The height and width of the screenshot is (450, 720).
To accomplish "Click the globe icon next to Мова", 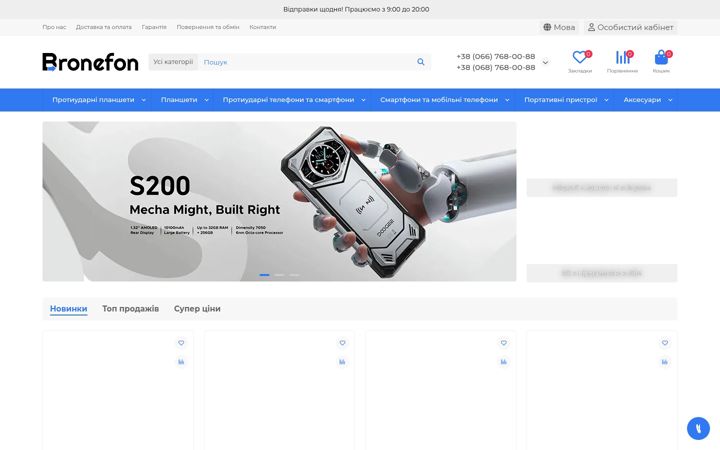I will coord(547,27).
